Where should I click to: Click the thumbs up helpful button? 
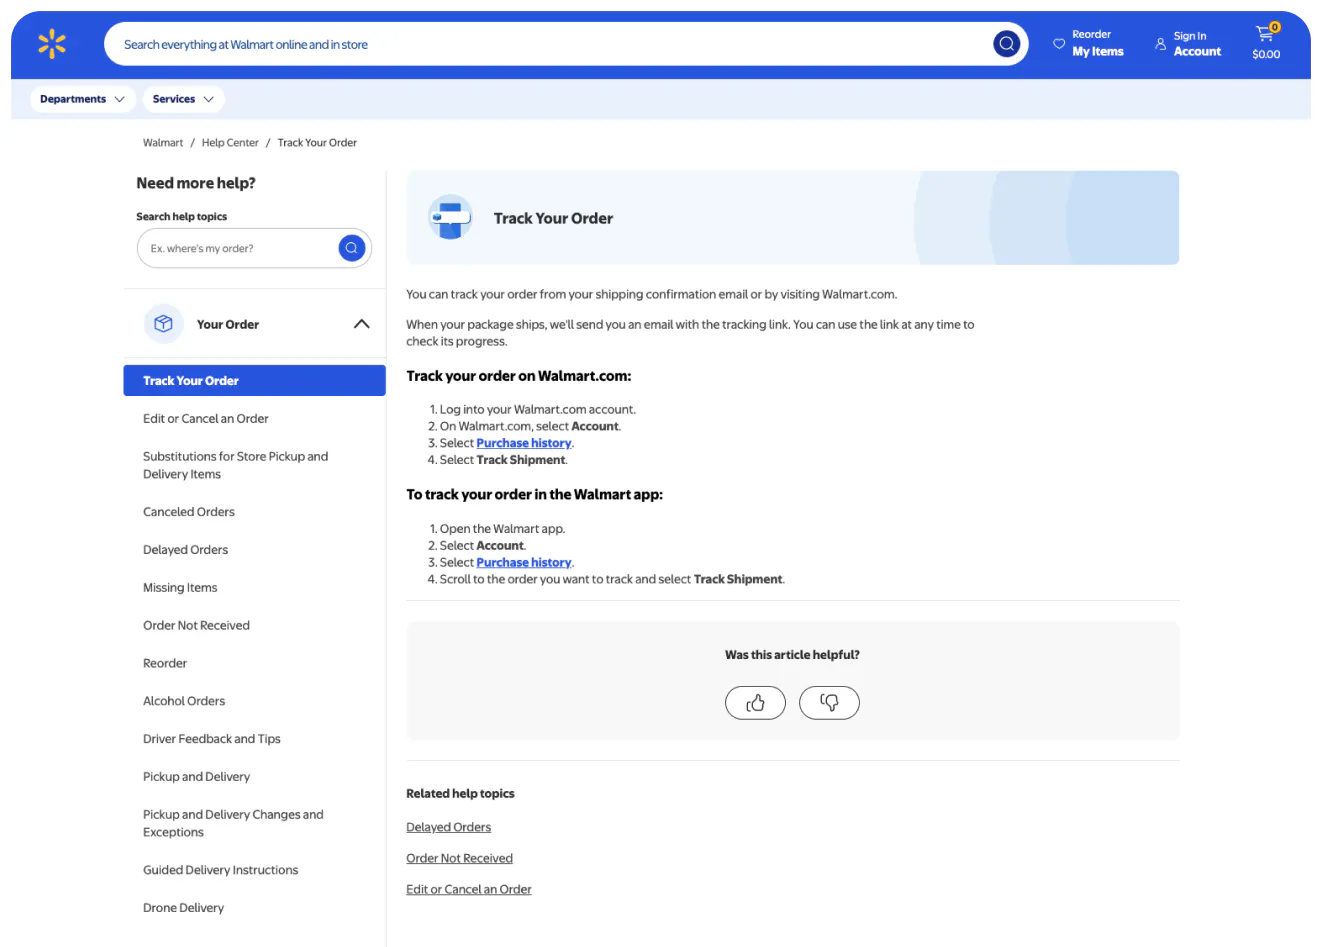tap(755, 703)
